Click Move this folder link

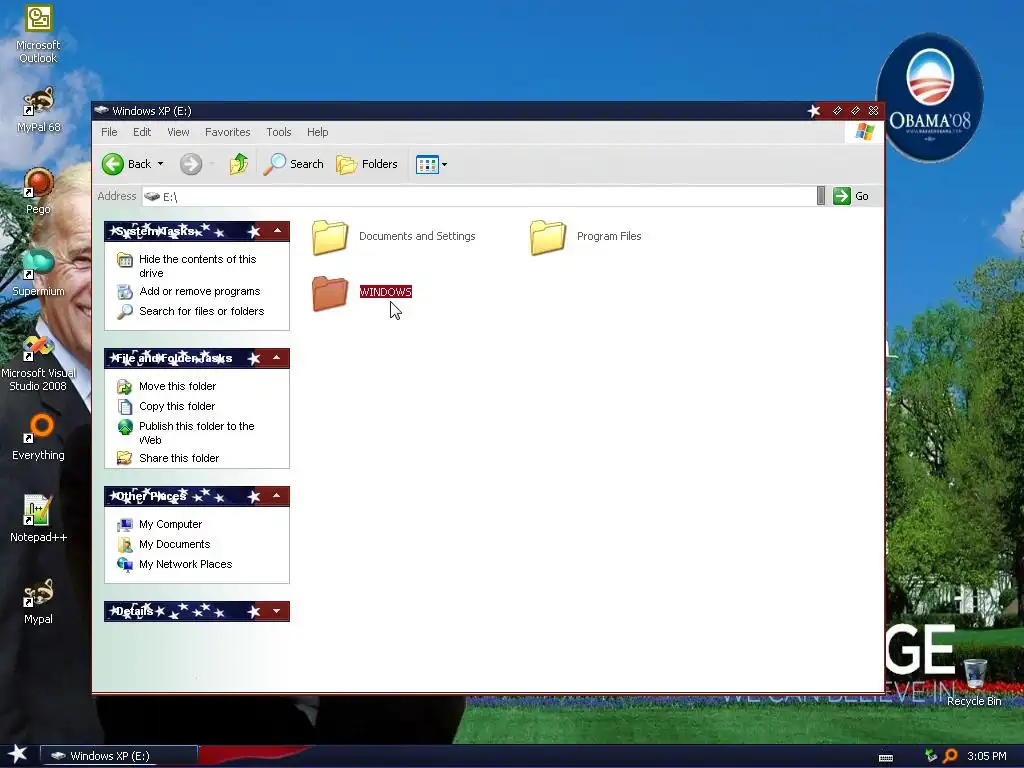tap(178, 387)
